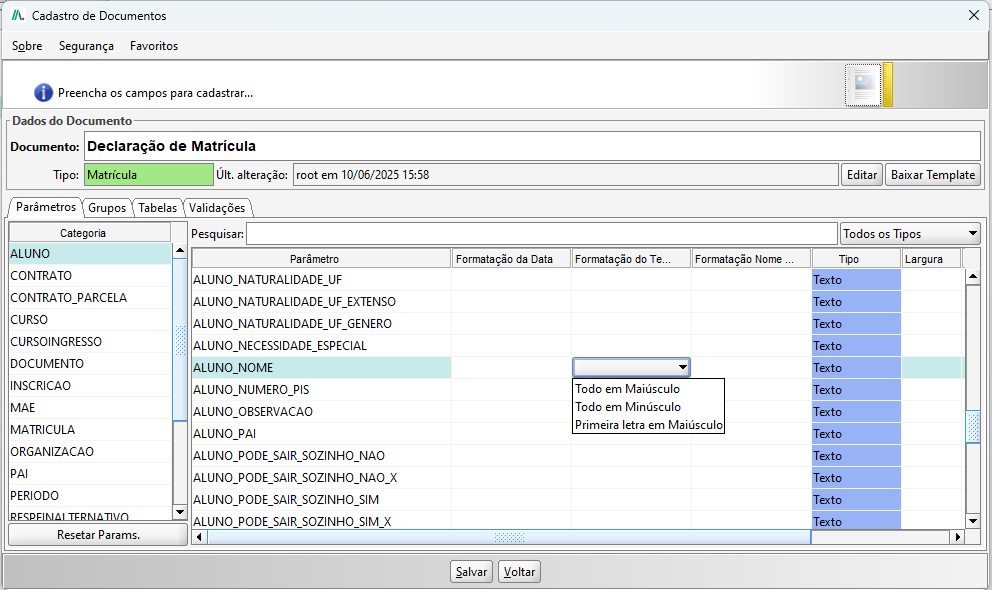Click the Formatação da Data column header
The image size is (992, 590).
(511, 259)
